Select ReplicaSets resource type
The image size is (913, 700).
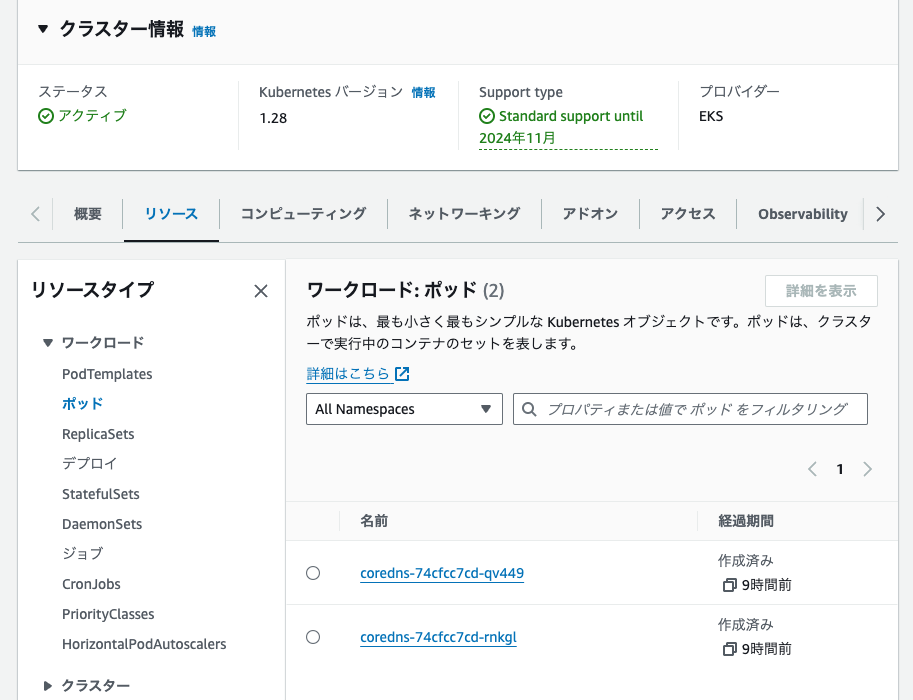(x=98, y=434)
